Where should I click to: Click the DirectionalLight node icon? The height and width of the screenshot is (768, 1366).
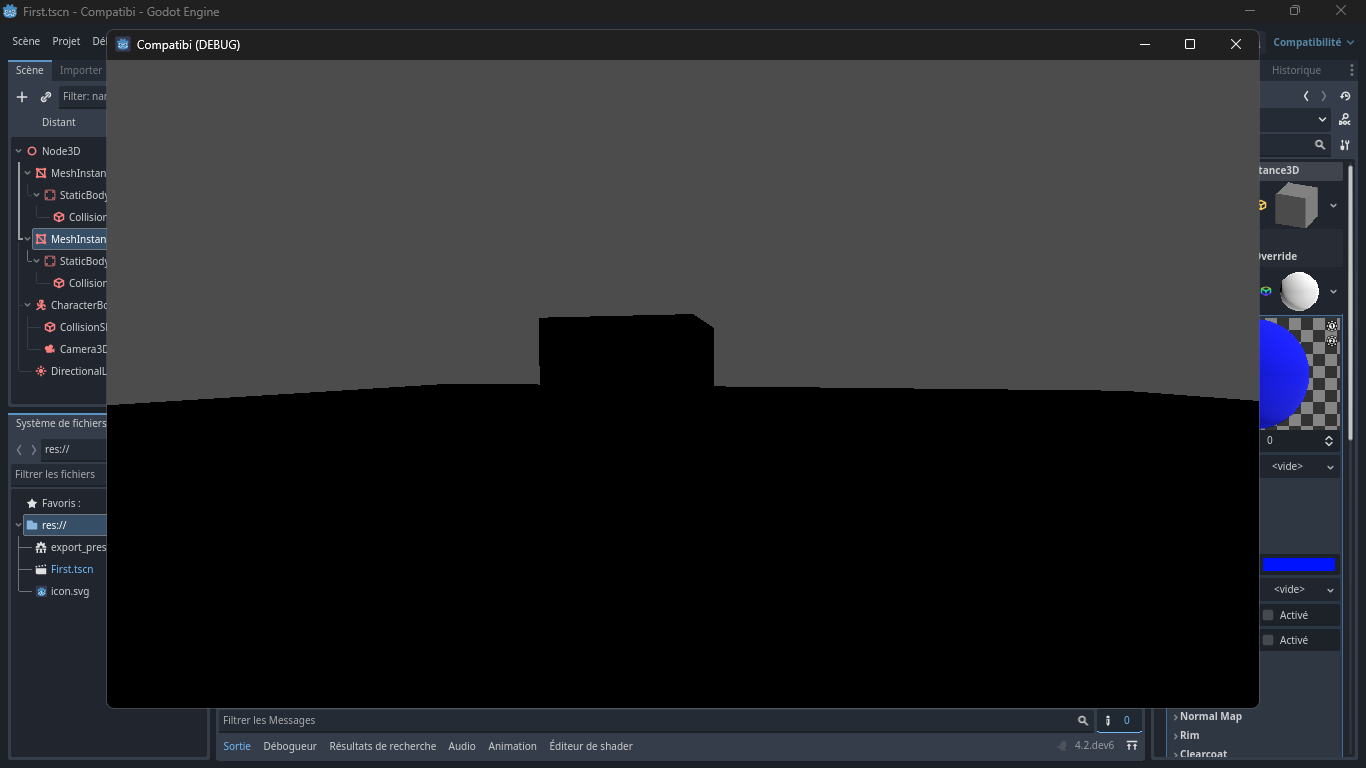(x=41, y=371)
